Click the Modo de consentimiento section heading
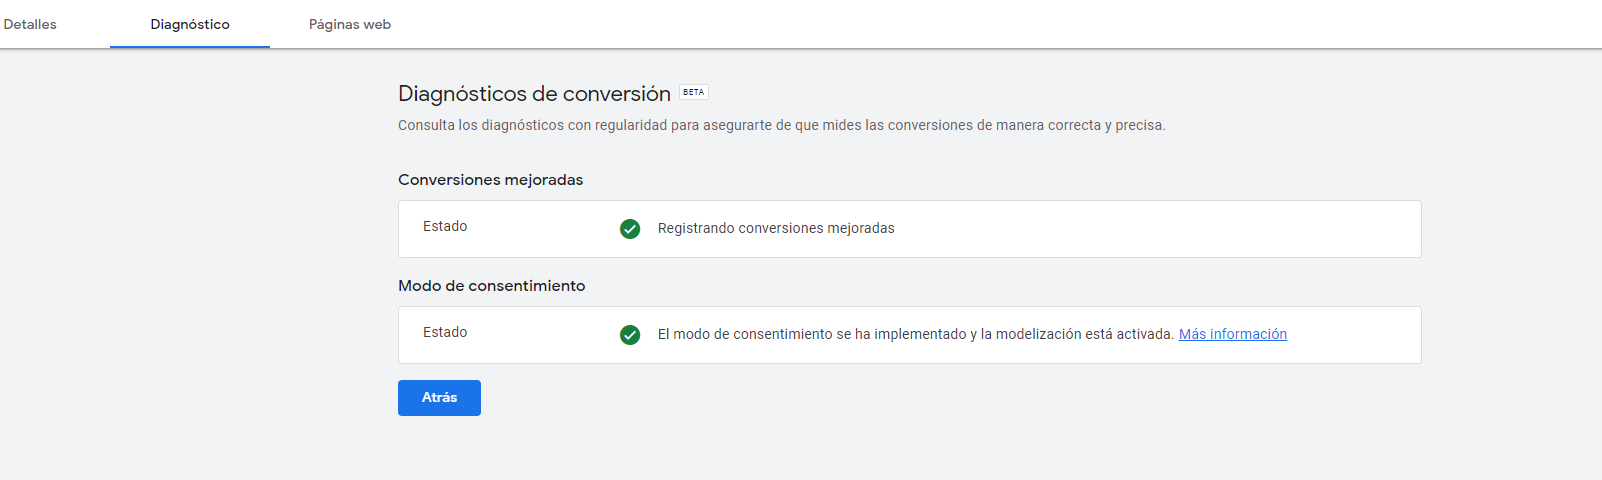Viewport: 1602px width, 480px height. (x=491, y=286)
